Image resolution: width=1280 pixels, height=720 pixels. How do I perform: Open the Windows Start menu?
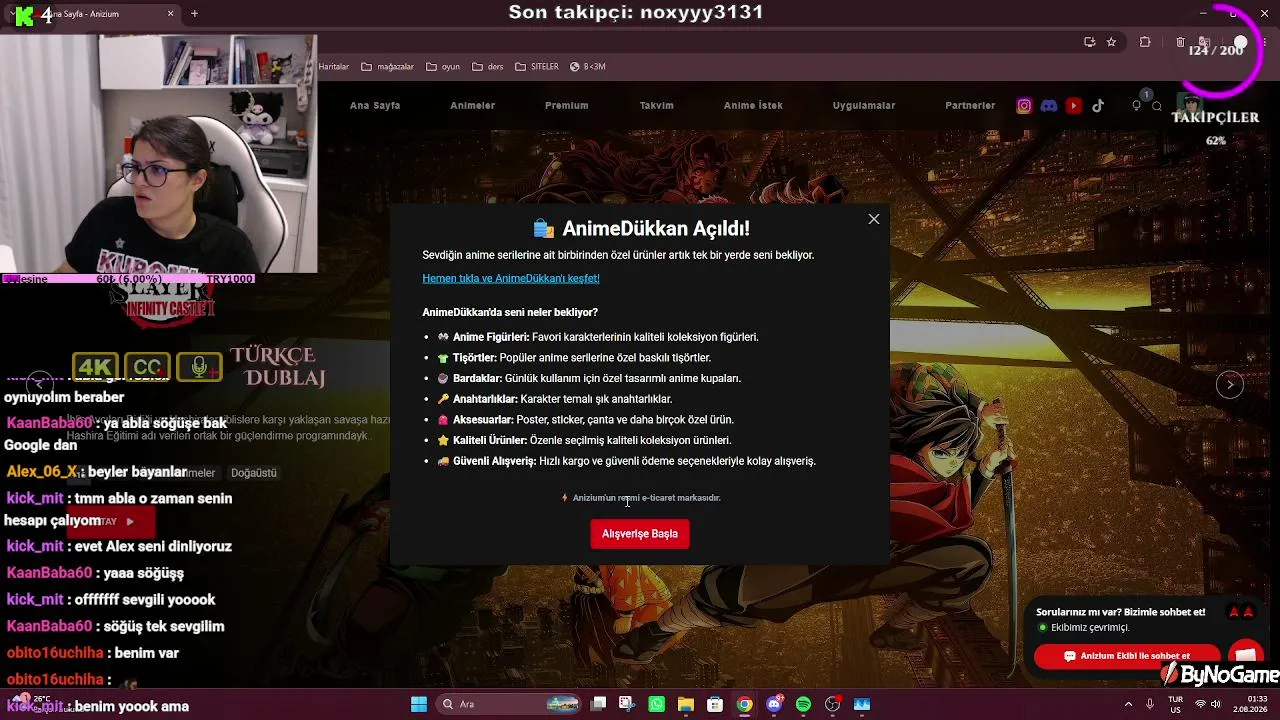click(419, 704)
